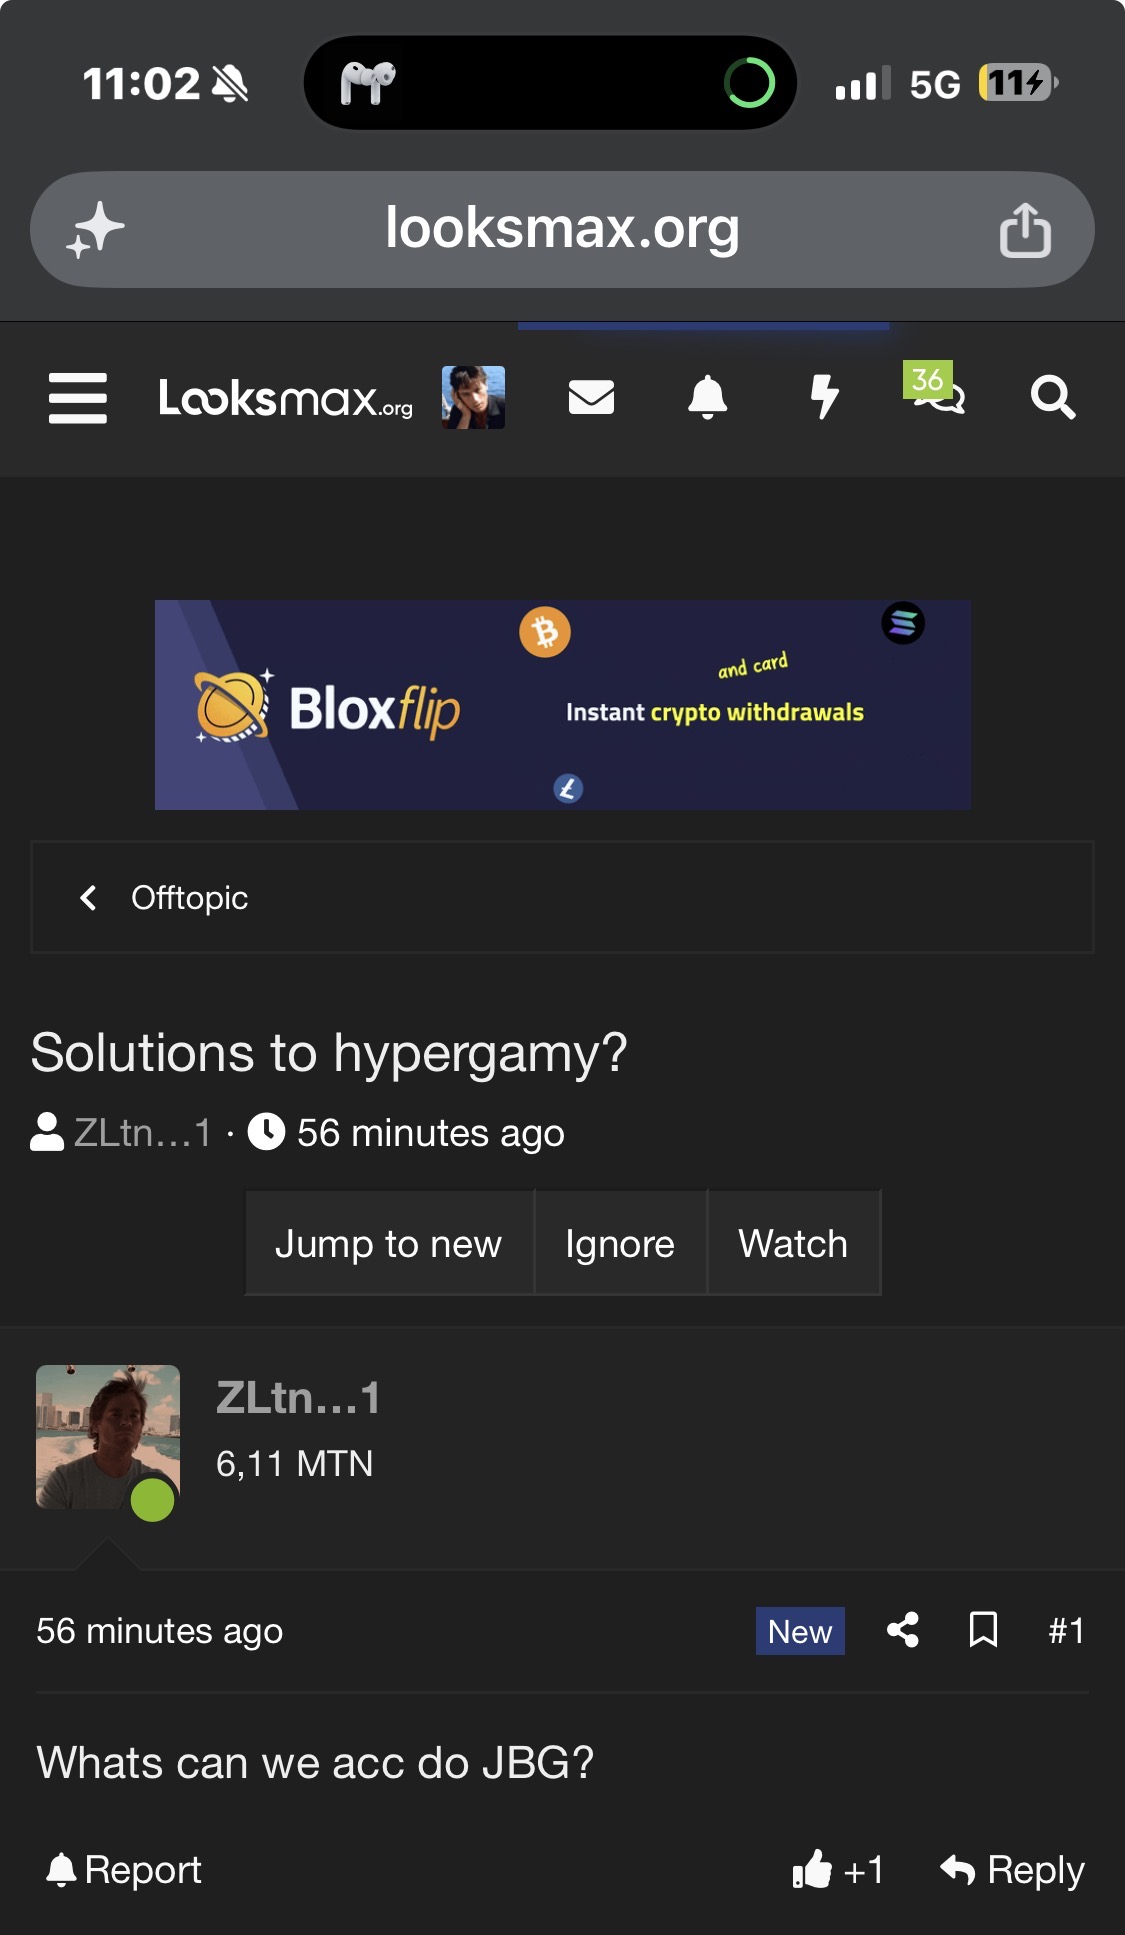Open the account avatar menu in the navbar
This screenshot has width=1125, height=1935.
pos(473,397)
